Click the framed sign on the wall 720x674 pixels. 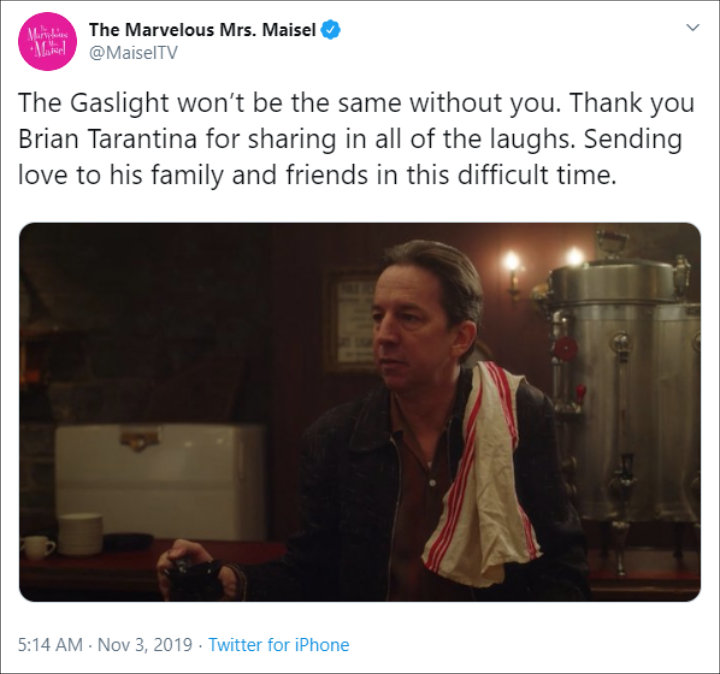click(x=349, y=321)
